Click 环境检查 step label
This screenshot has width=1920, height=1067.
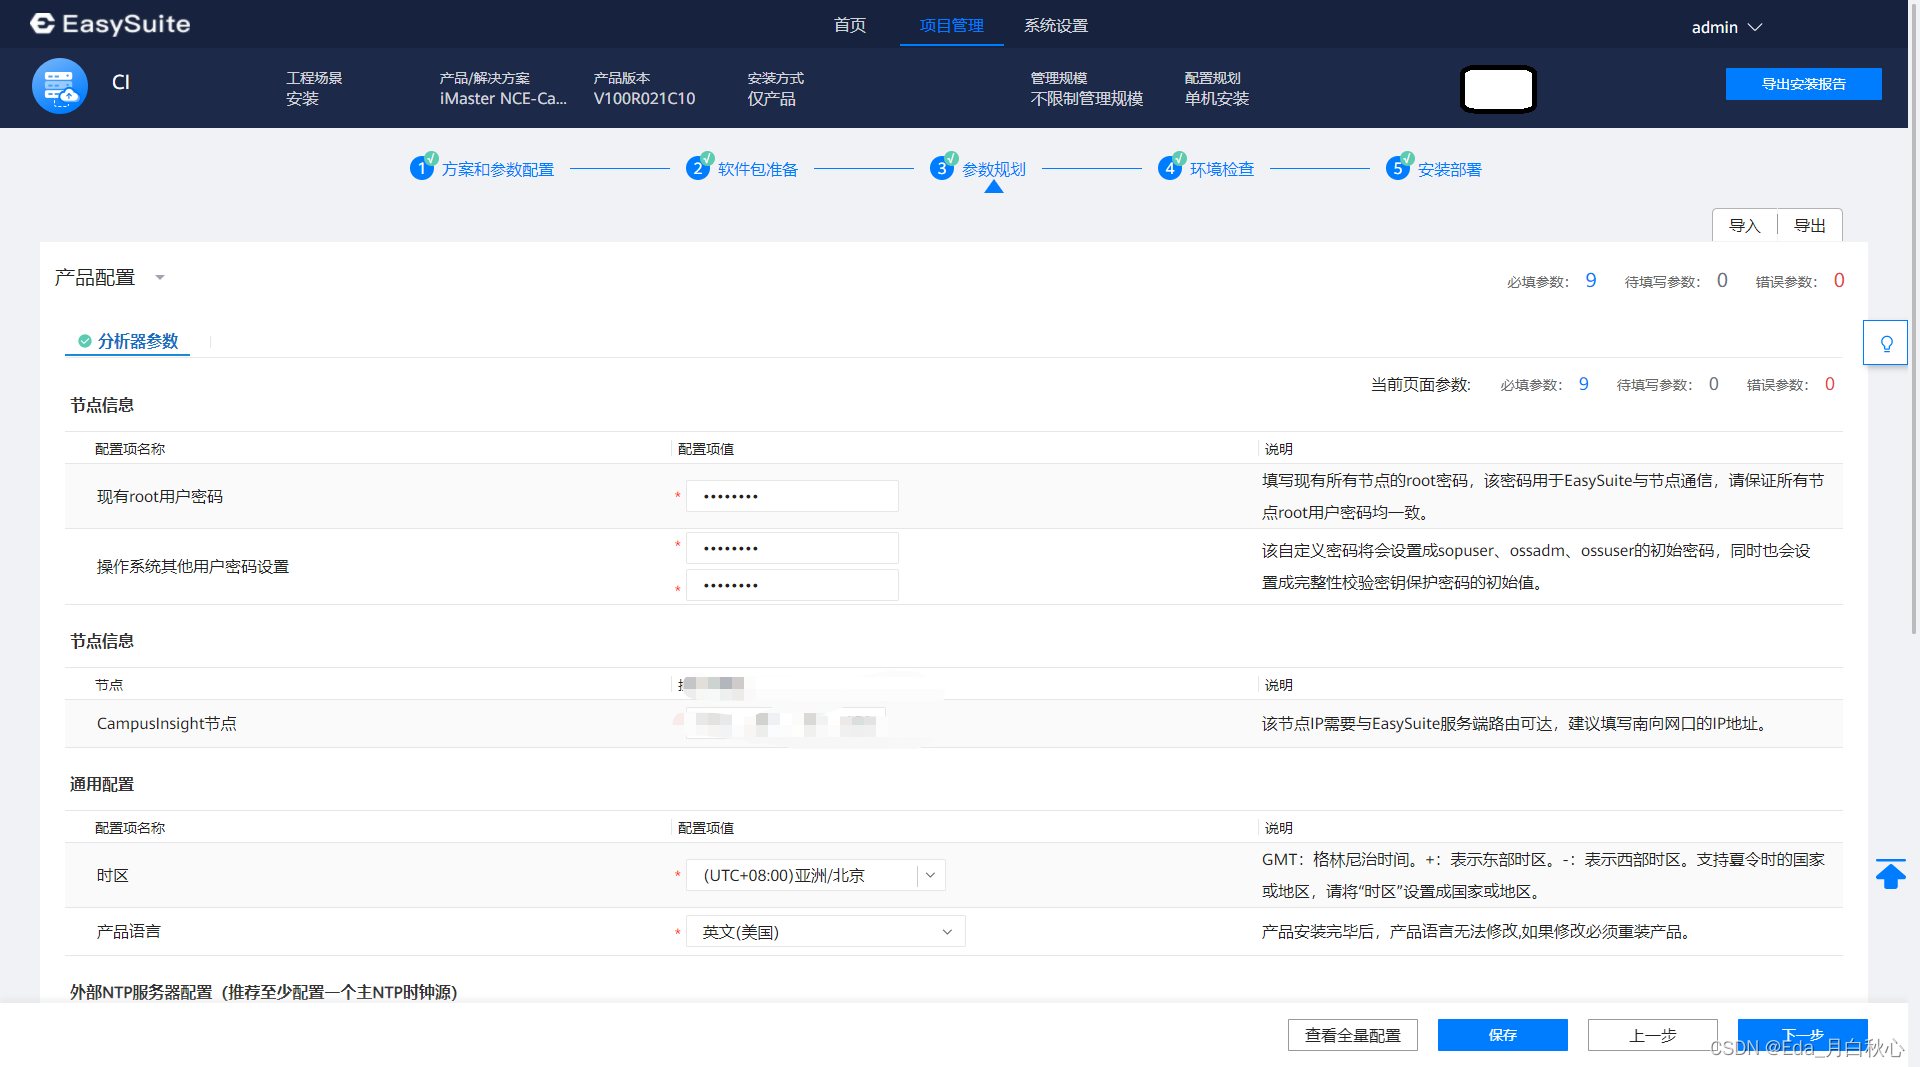click(x=1222, y=169)
